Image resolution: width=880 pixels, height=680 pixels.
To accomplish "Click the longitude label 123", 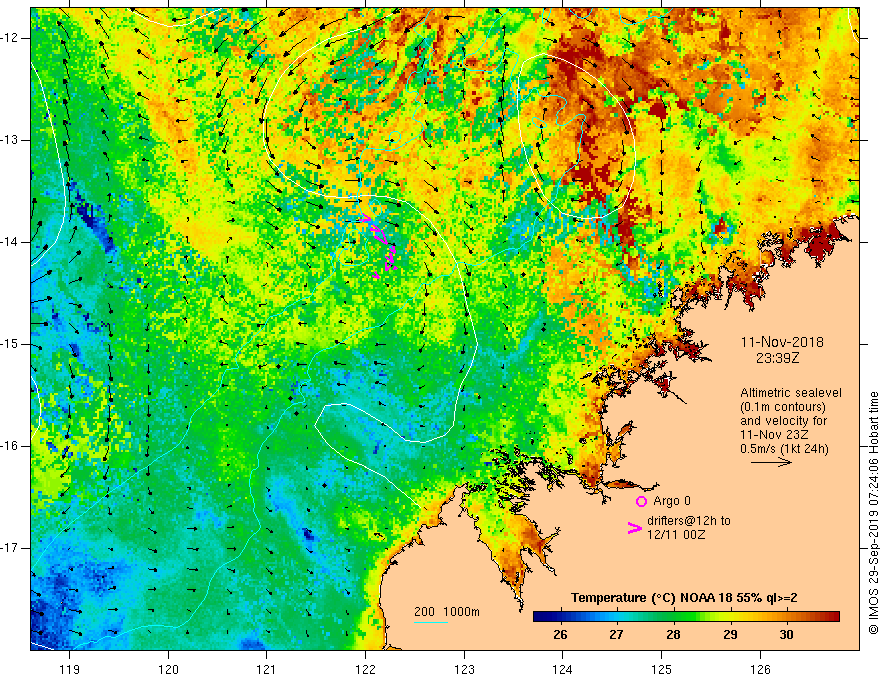I will tap(464, 669).
